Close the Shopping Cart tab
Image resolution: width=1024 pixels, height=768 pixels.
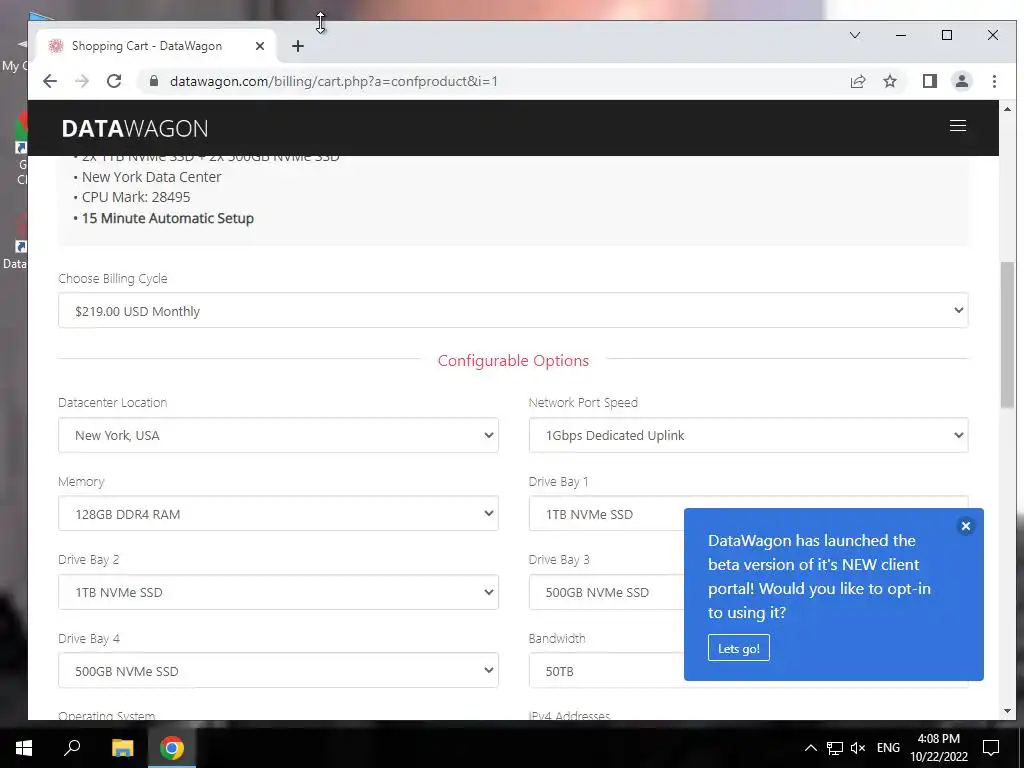260,46
